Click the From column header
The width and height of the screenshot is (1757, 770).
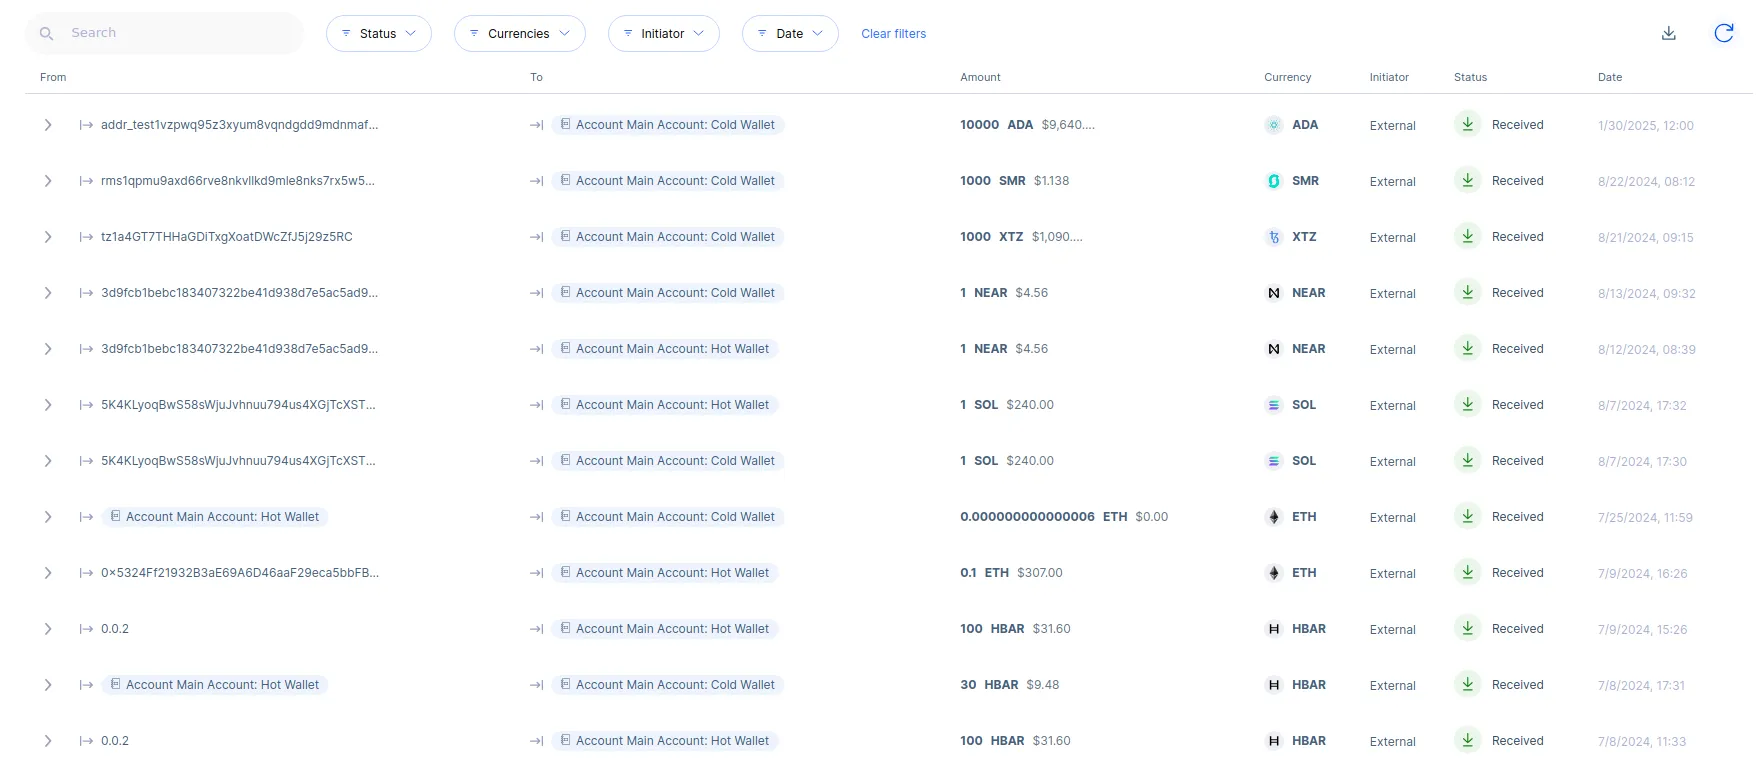tap(53, 77)
